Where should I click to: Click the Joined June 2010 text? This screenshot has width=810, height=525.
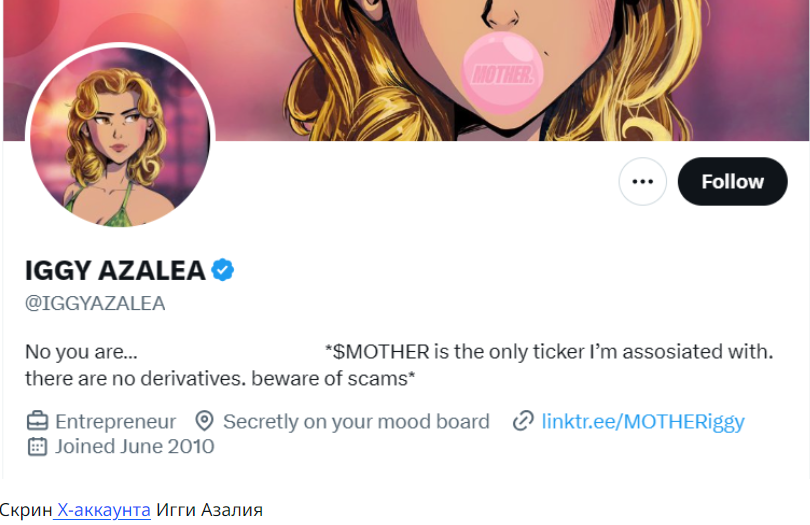pos(134,446)
